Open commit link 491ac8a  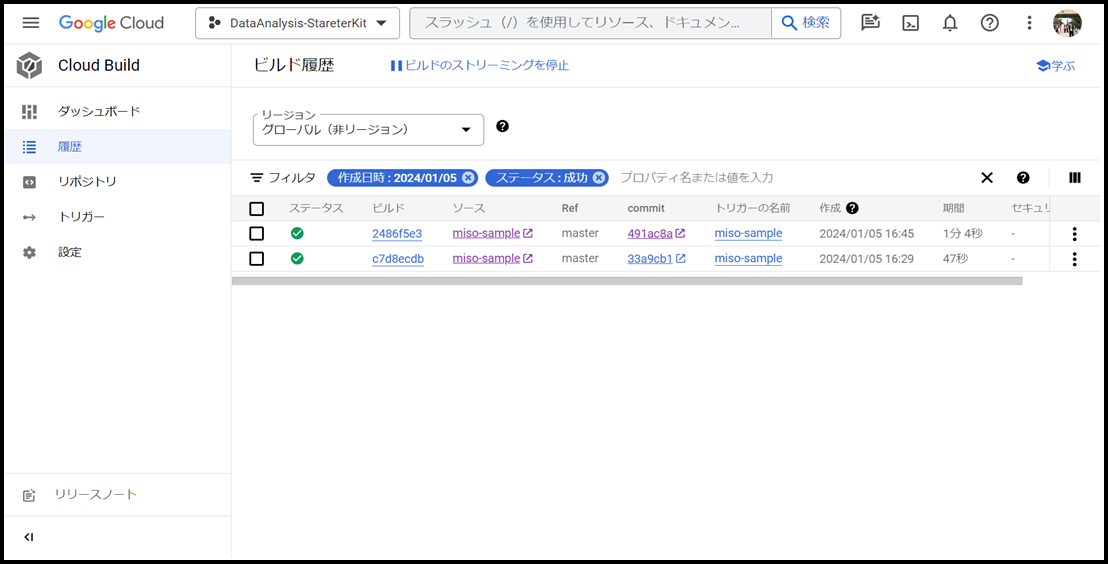point(650,234)
